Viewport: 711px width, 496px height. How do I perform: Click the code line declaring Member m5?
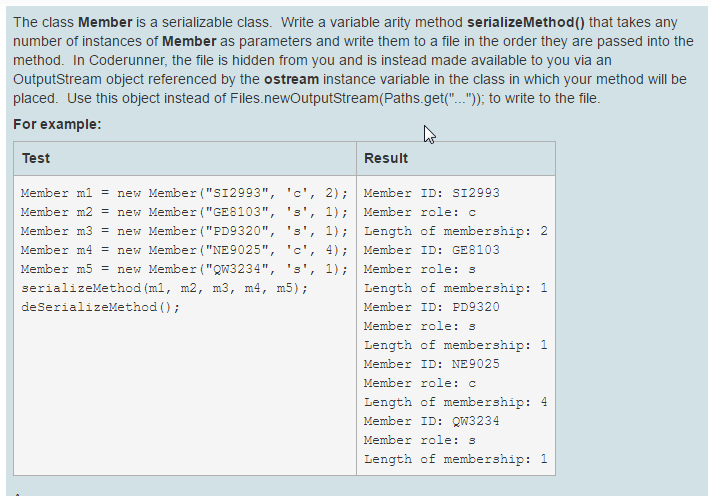185,269
